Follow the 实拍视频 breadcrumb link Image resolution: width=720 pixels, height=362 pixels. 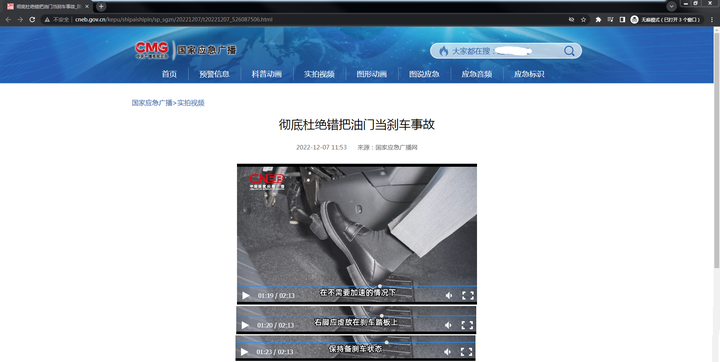pyautogui.click(x=191, y=103)
